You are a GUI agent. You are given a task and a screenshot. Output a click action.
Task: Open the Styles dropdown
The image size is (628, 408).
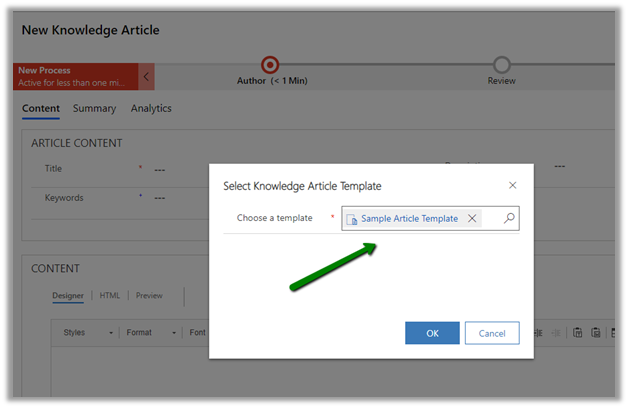87,332
